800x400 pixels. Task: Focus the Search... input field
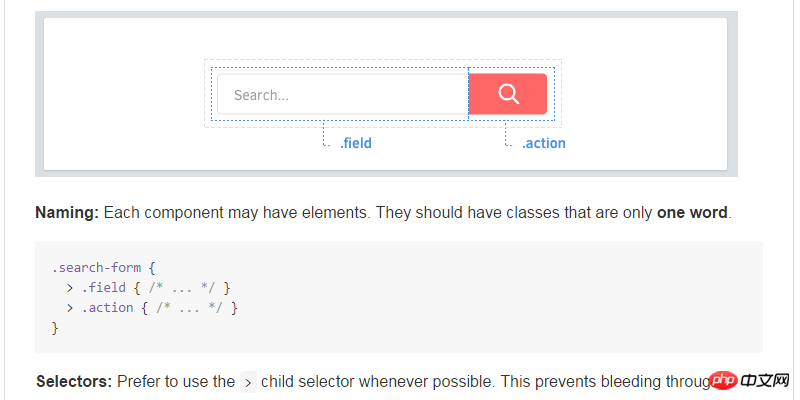(x=343, y=94)
